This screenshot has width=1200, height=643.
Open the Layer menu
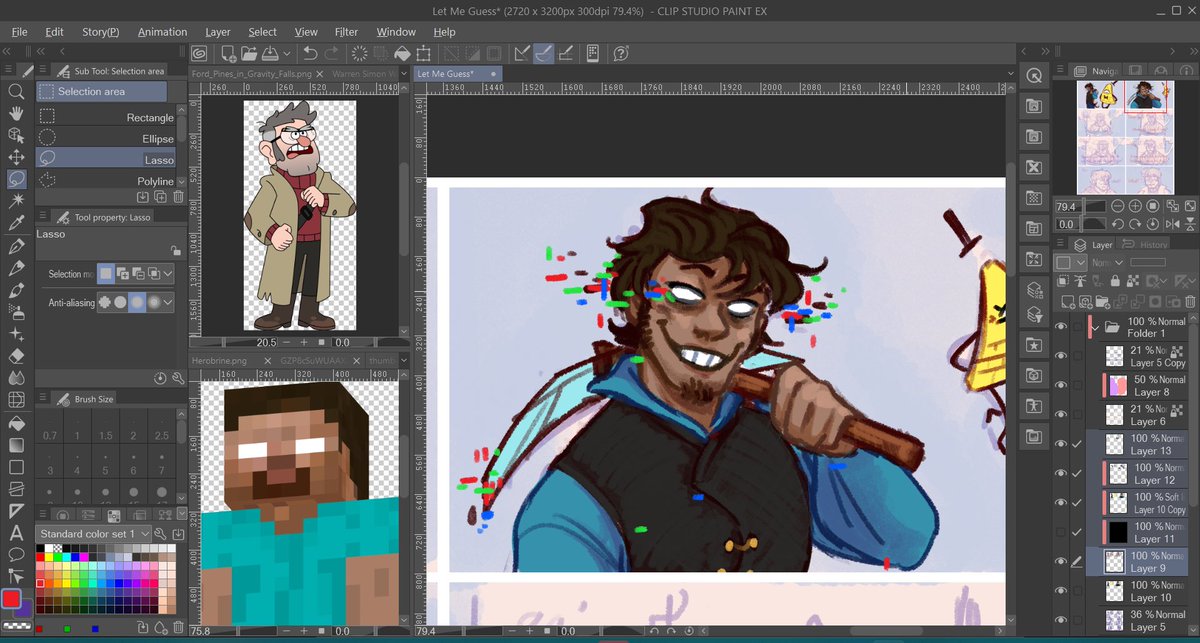(217, 32)
